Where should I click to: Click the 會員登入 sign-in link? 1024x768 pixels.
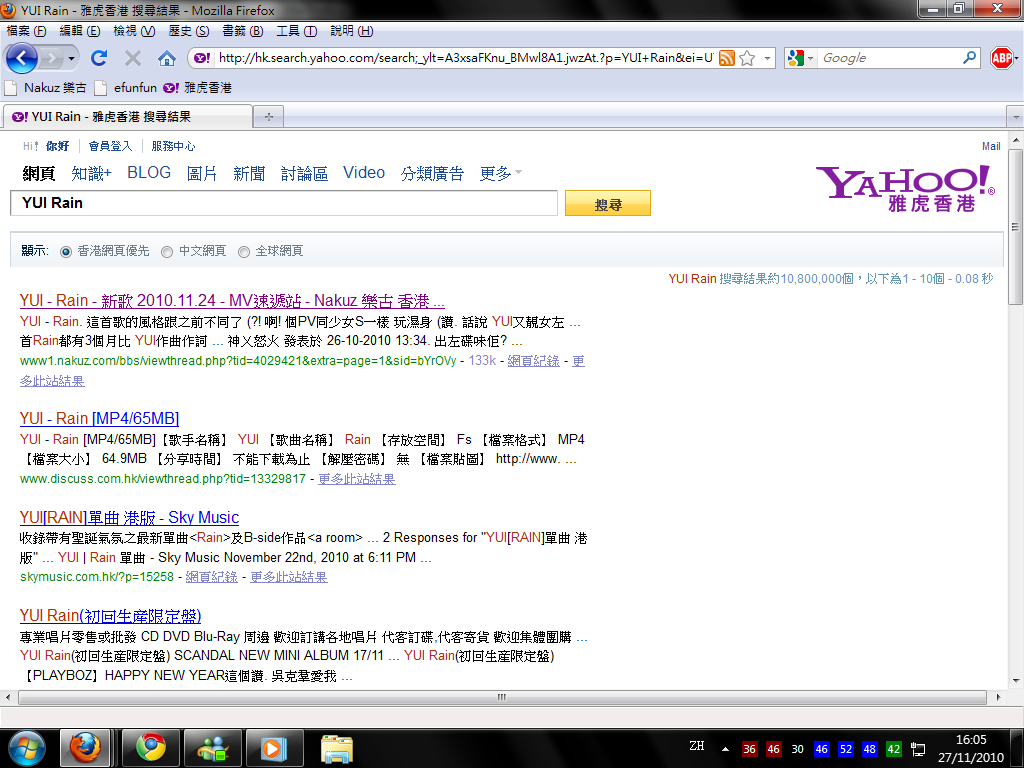click(x=110, y=146)
